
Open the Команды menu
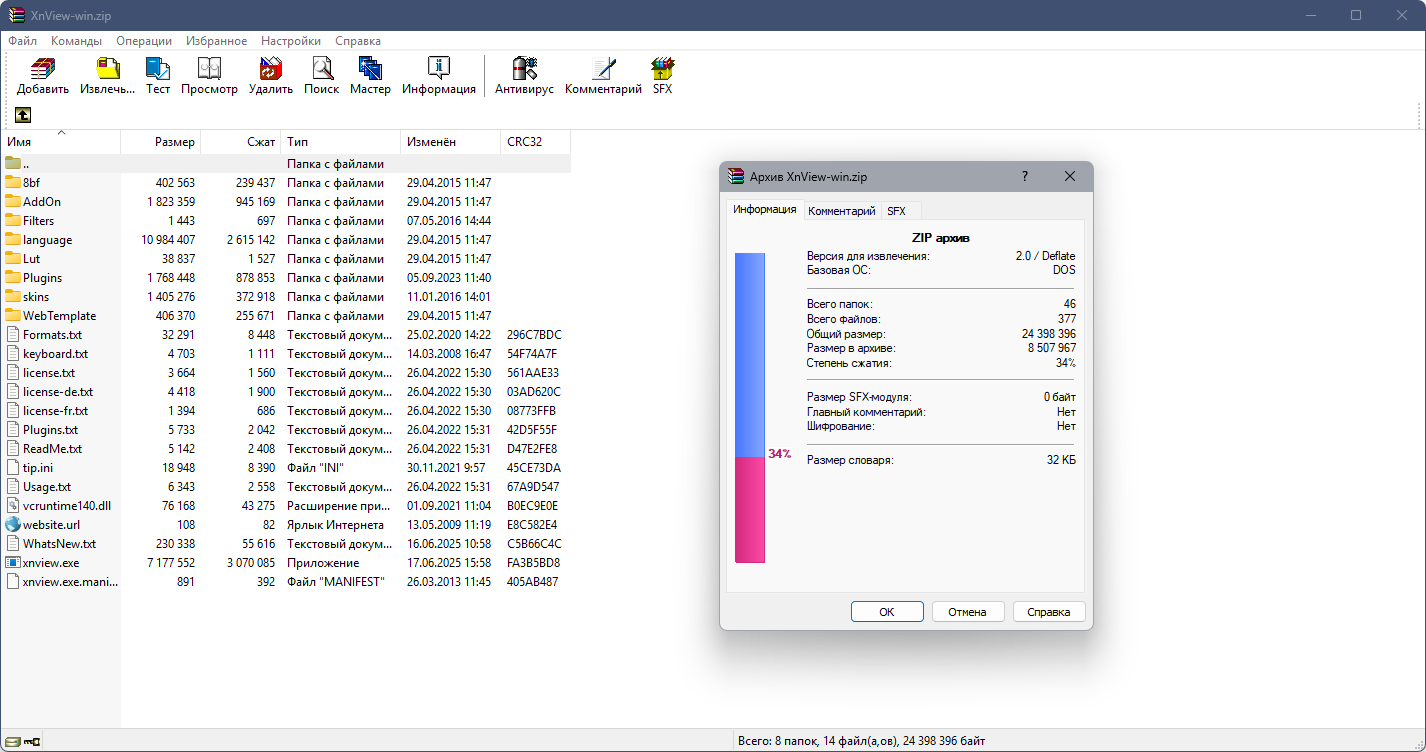(x=76, y=41)
